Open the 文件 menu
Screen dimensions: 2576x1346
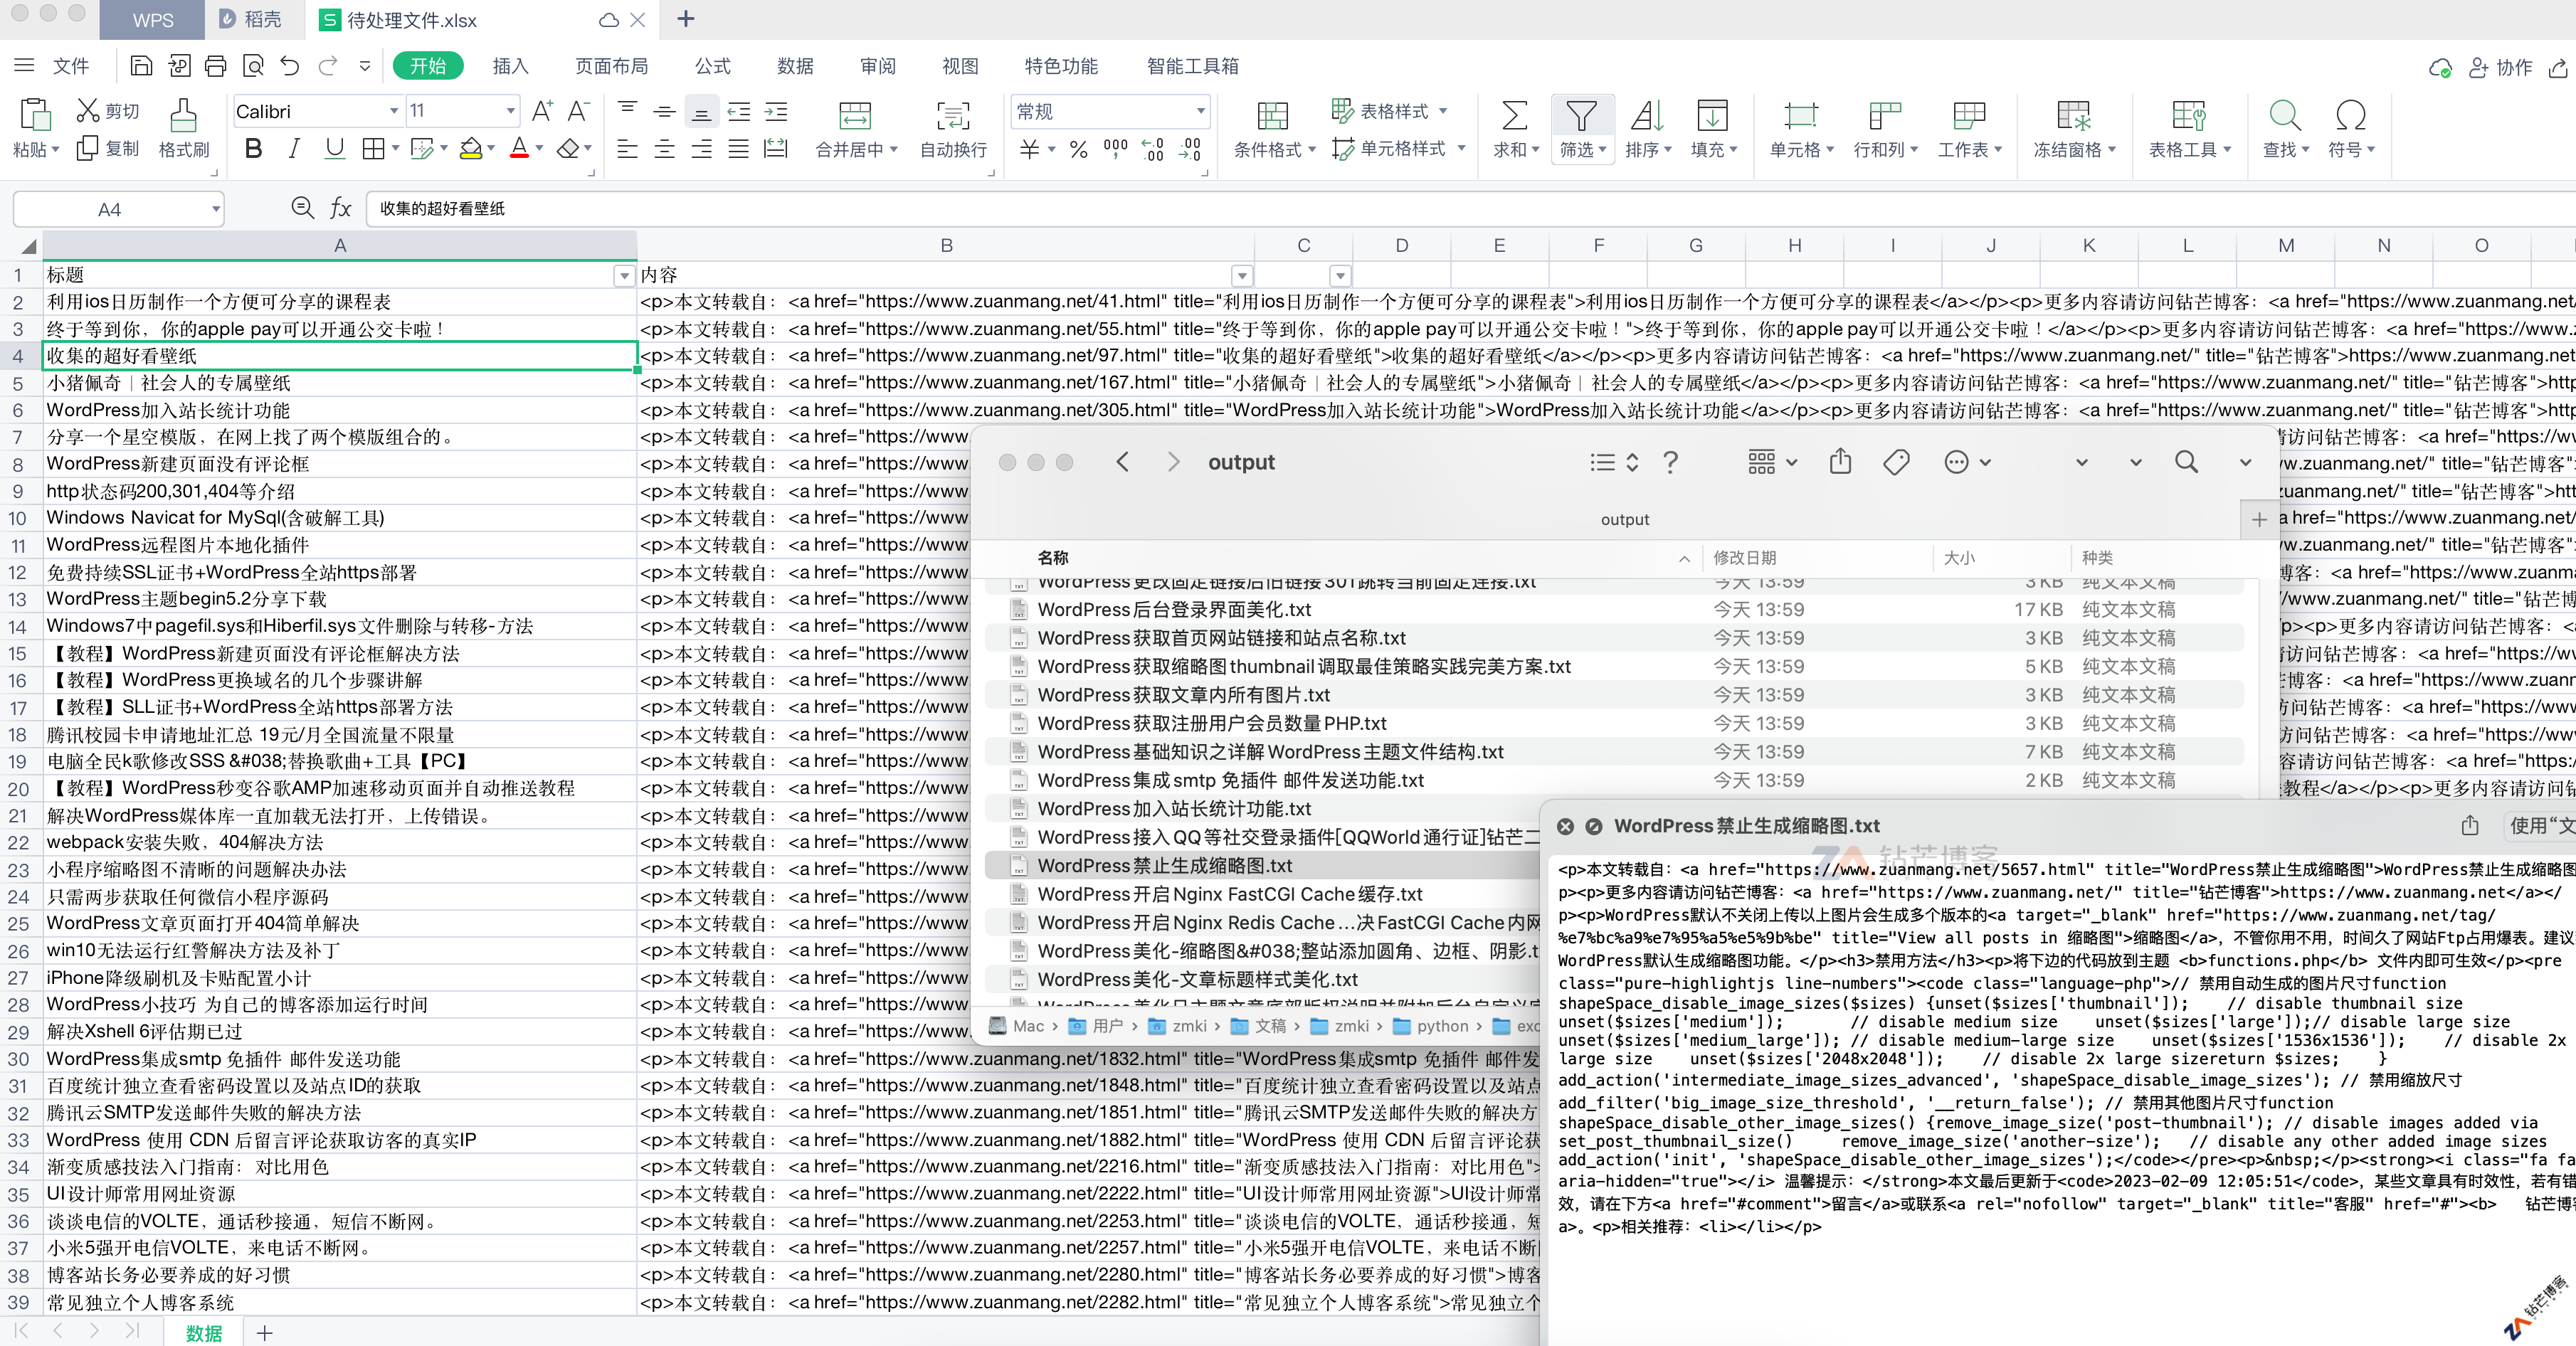(71, 66)
